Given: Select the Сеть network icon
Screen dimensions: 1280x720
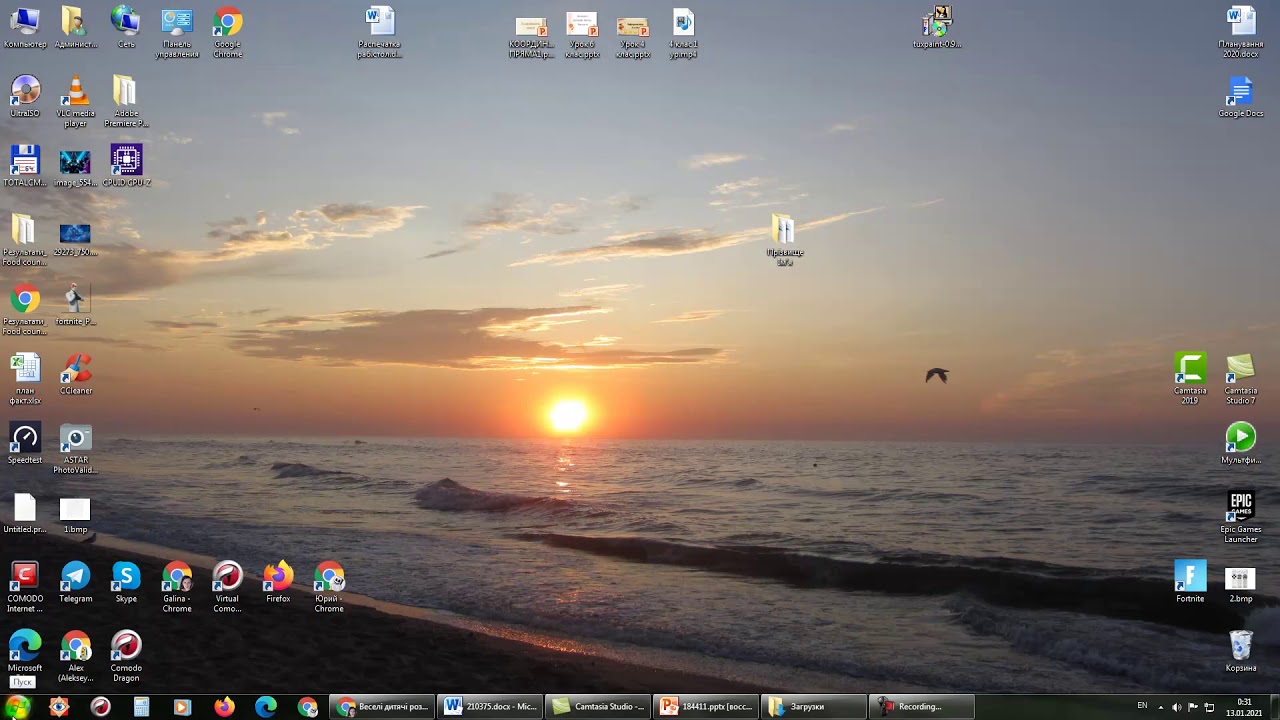Looking at the screenshot, I should coord(126,28).
